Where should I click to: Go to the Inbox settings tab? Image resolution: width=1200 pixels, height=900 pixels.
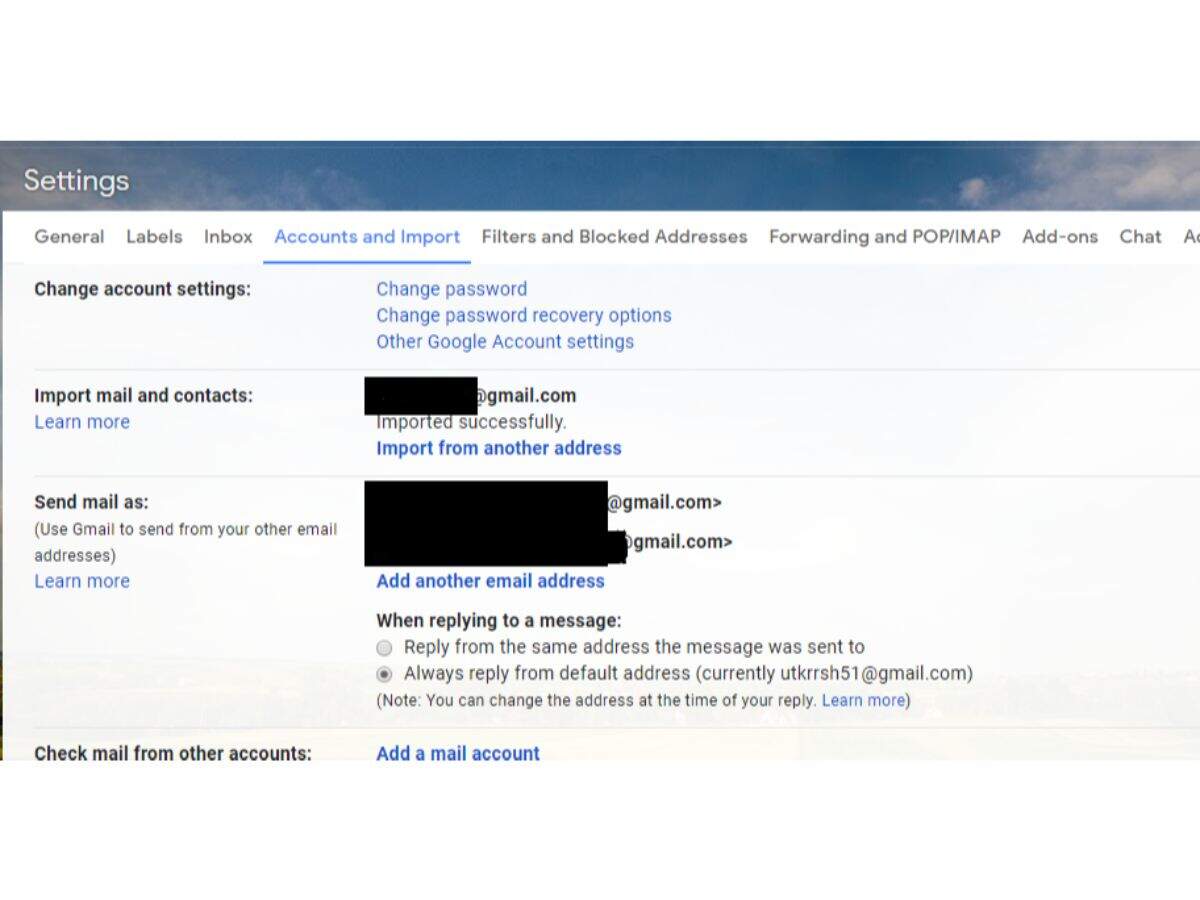(228, 237)
